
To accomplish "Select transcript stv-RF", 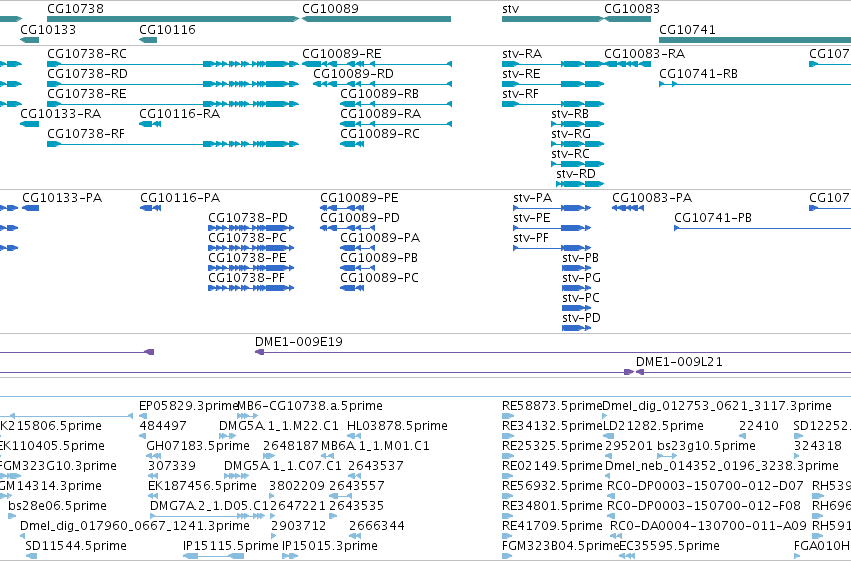I will coord(520,94).
